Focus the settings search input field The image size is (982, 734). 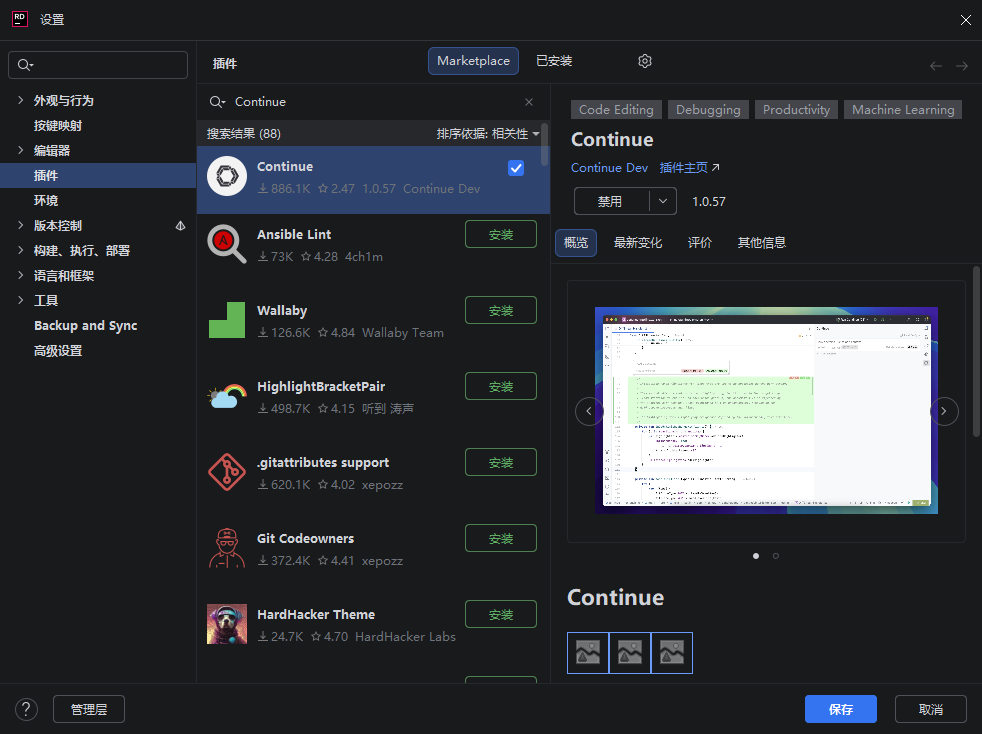pos(98,65)
